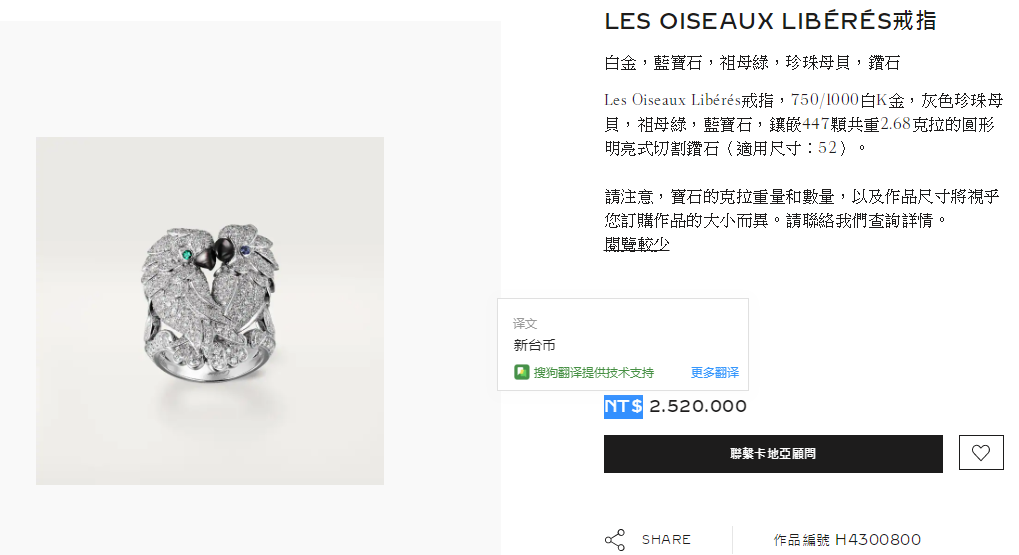Click 搜狗翻译提供技术支持 link

[x=593, y=372]
